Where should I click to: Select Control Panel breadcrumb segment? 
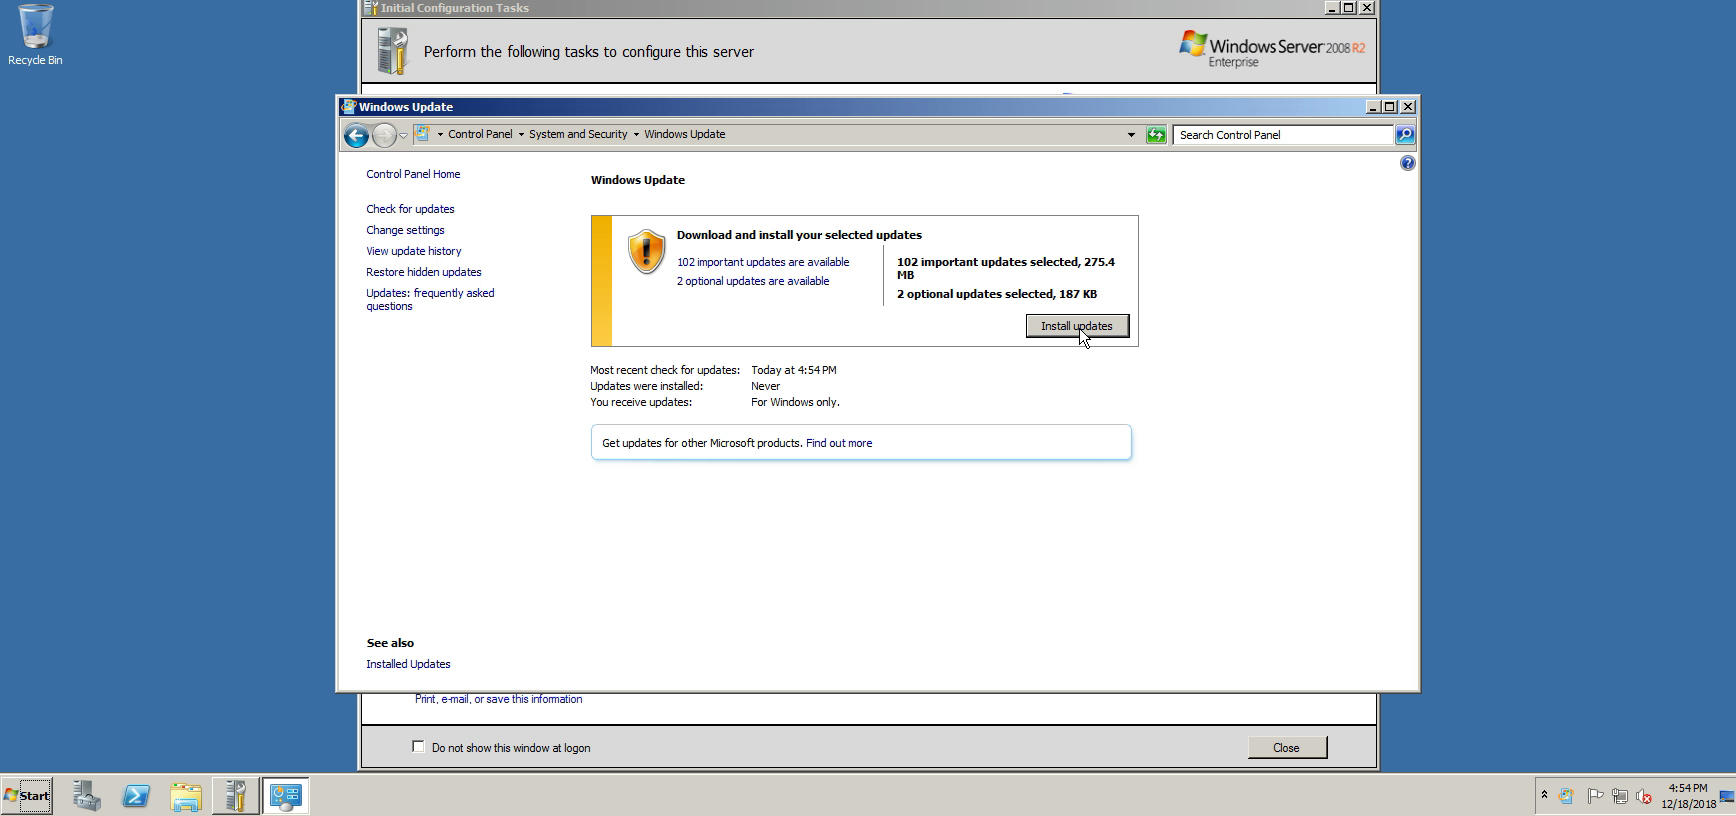click(x=480, y=134)
